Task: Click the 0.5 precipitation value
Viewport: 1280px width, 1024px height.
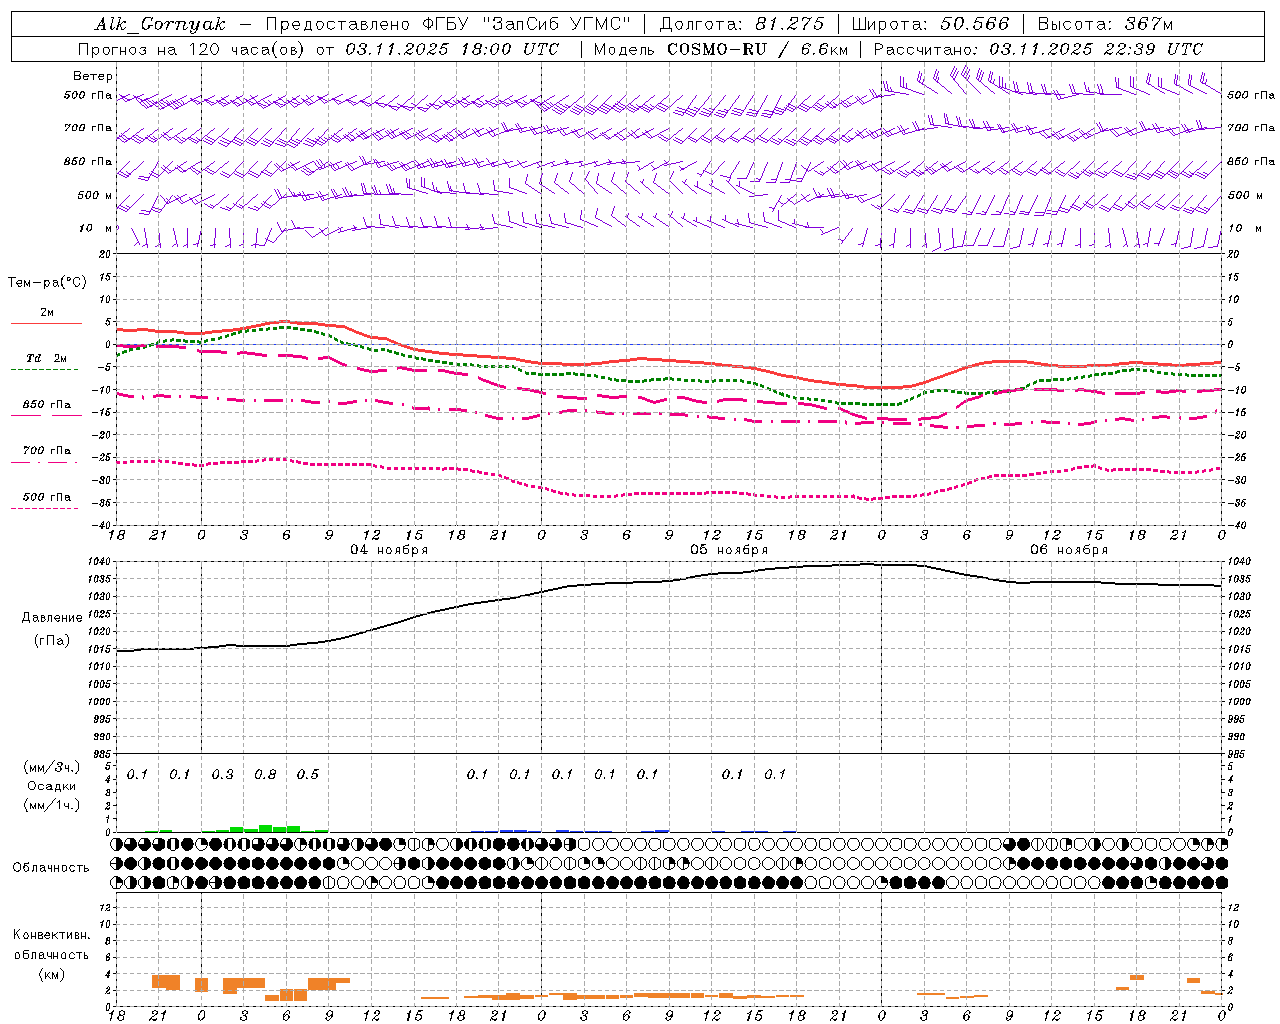Action: (x=307, y=775)
